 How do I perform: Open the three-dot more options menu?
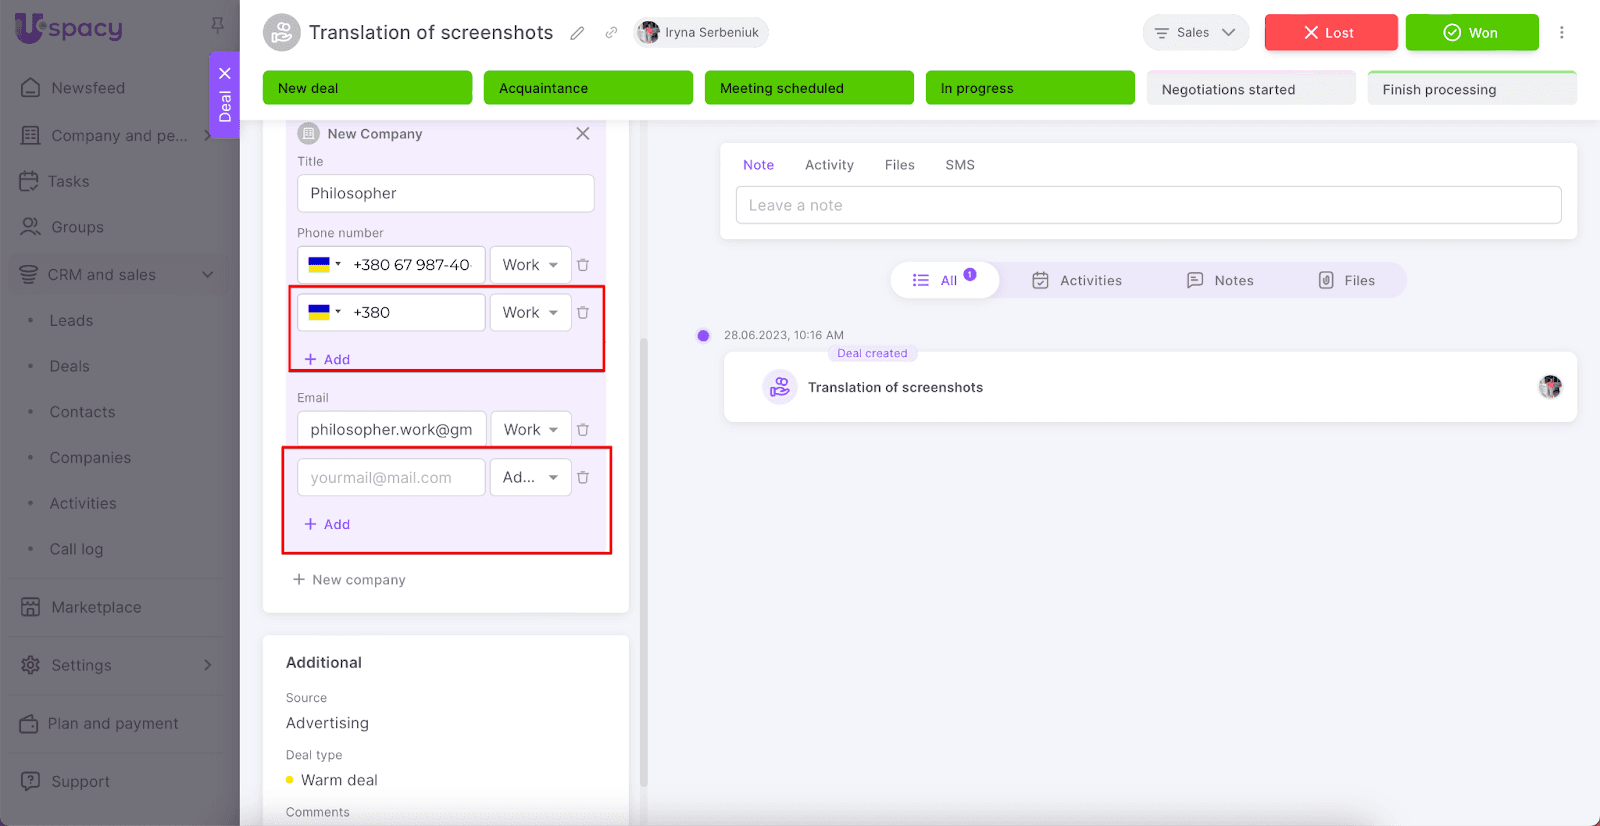tap(1561, 33)
